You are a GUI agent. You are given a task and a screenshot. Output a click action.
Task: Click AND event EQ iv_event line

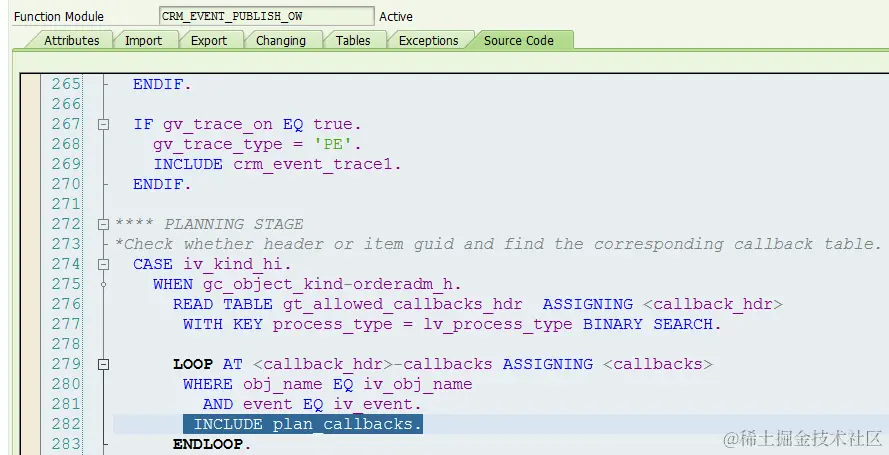click(x=312, y=404)
